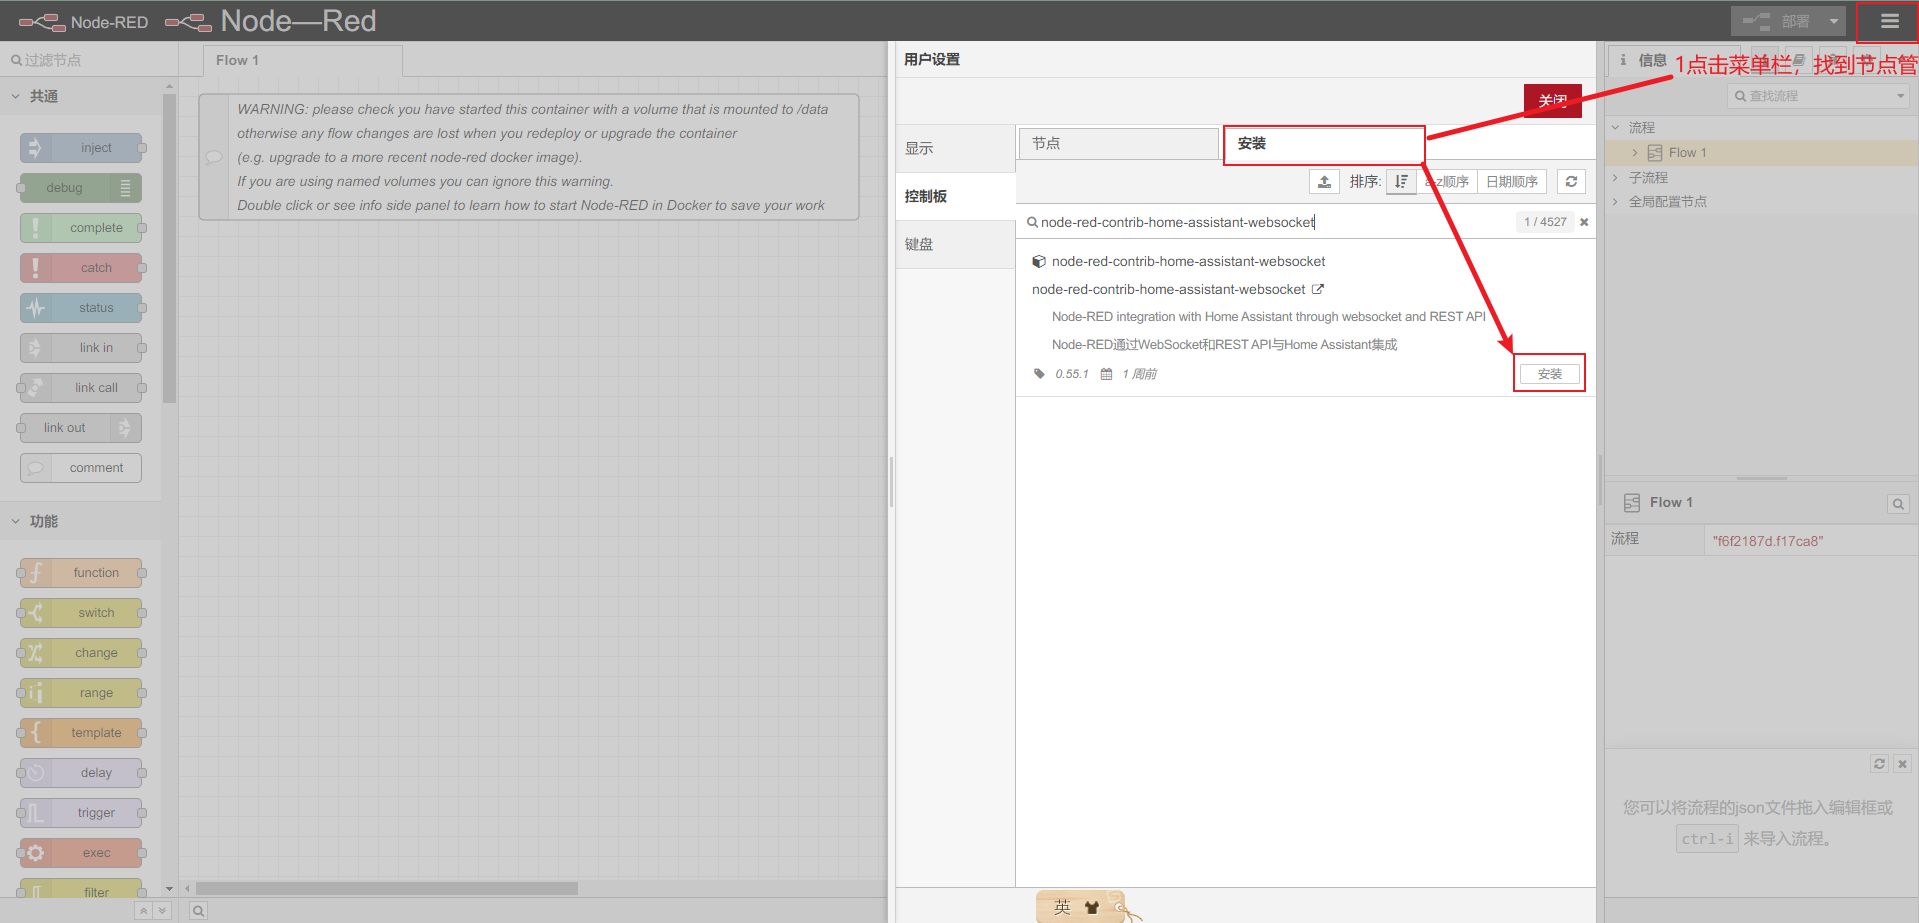Select the inject node

pyautogui.click(x=82, y=148)
